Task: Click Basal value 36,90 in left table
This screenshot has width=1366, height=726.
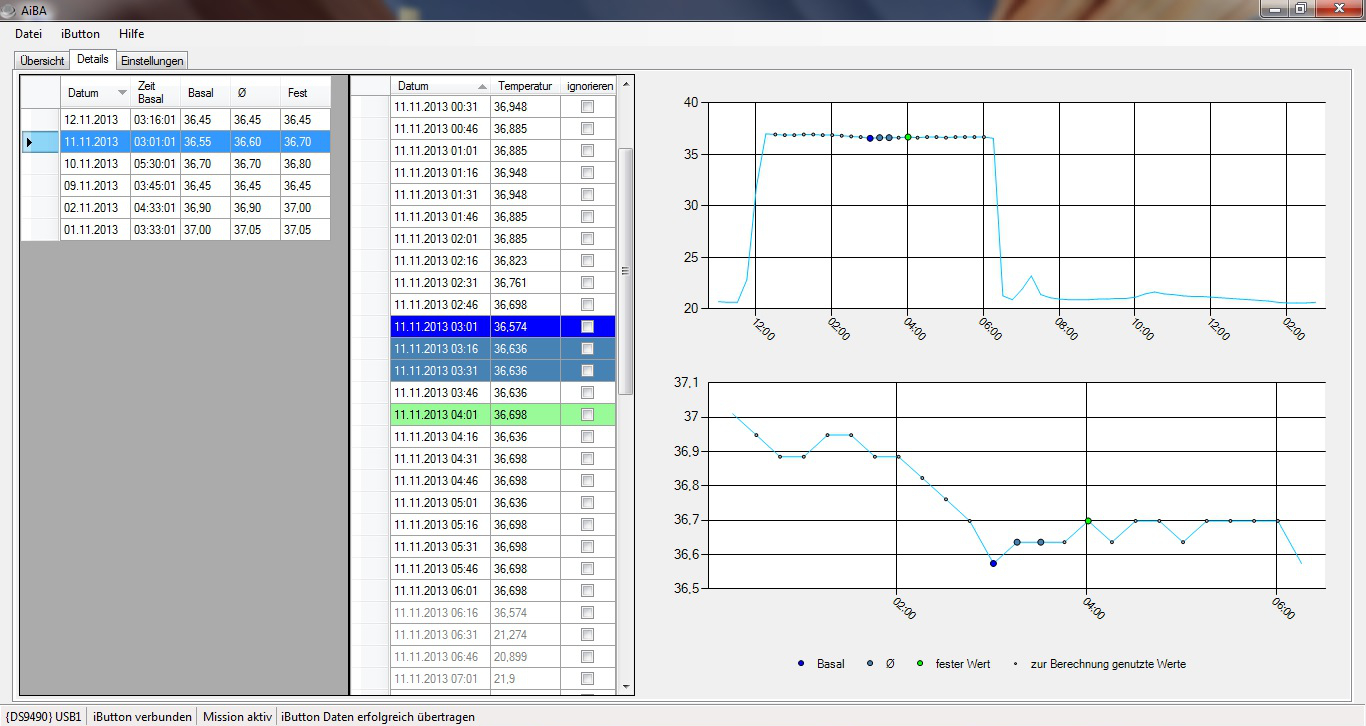Action: pyautogui.click(x=205, y=208)
